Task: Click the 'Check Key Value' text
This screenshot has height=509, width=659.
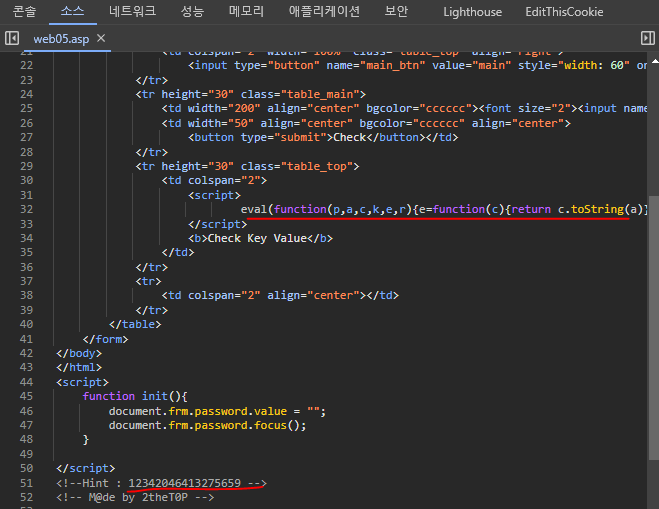Action: pyautogui.click(x=257, y=238)
